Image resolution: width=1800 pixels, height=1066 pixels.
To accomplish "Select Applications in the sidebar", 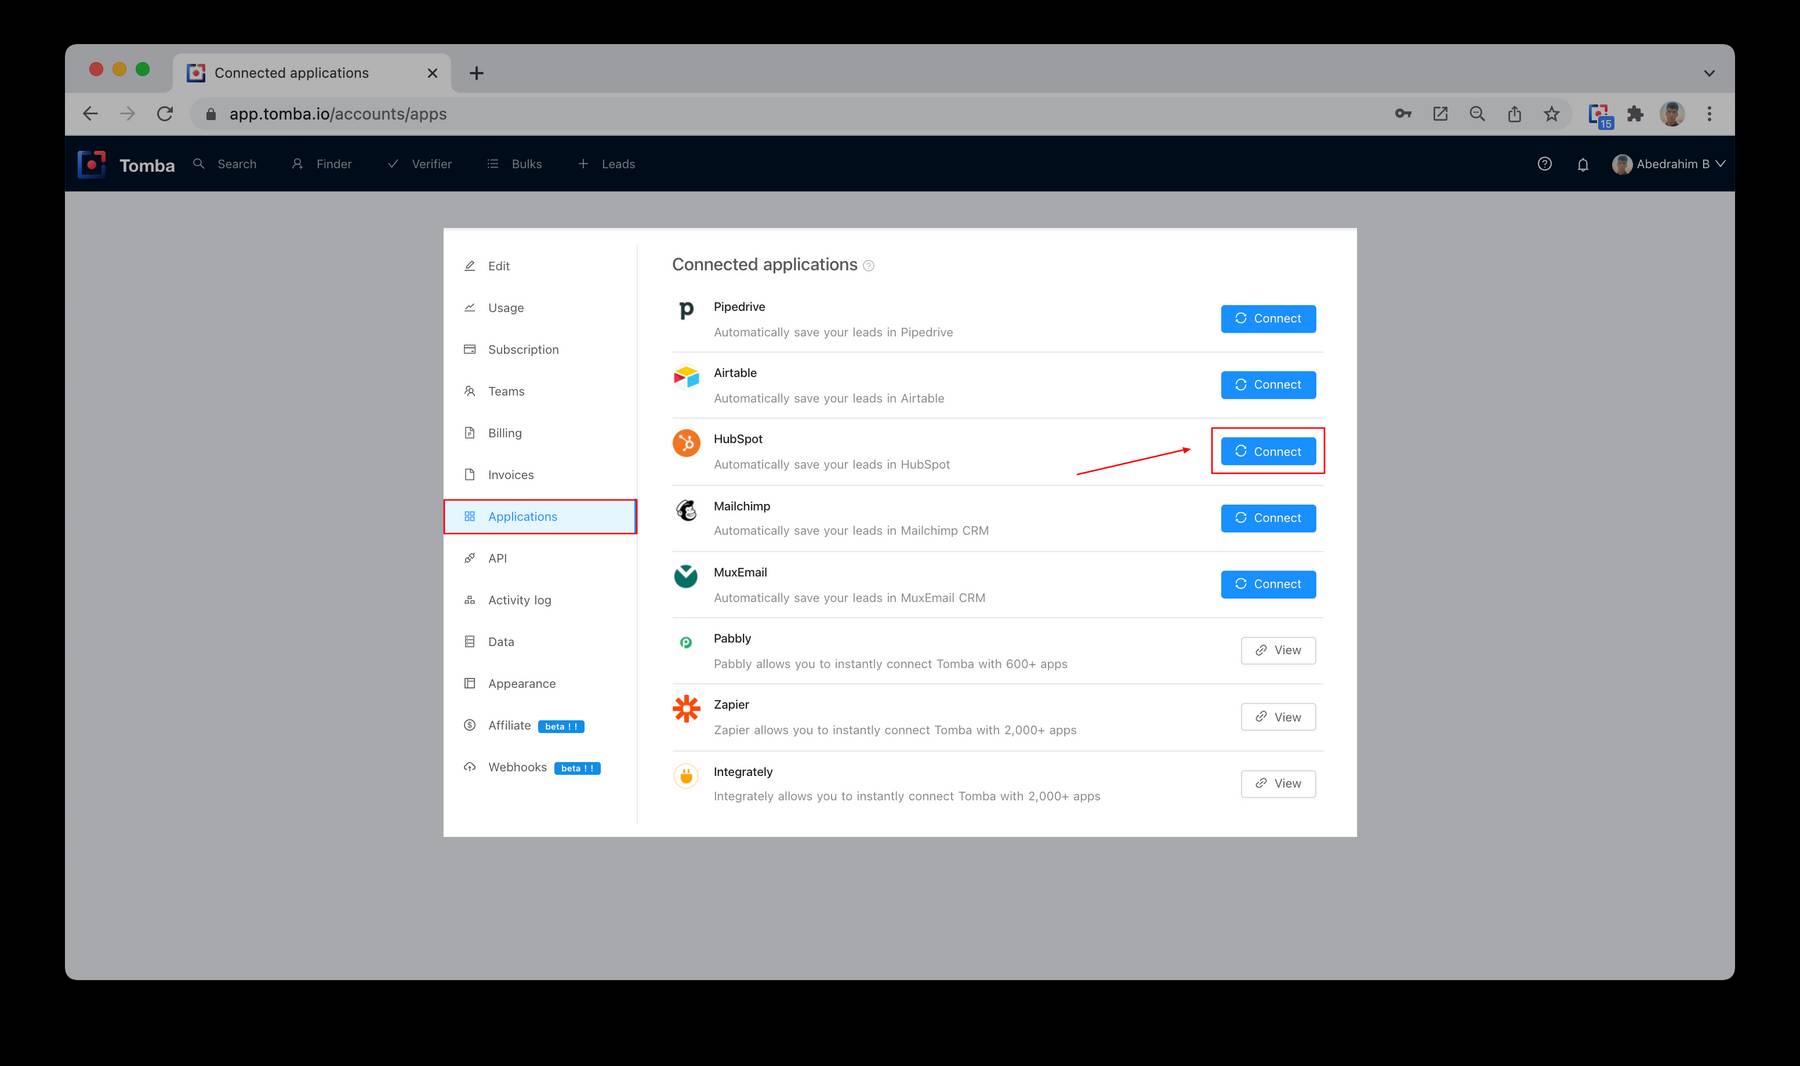I will [540, 517].
